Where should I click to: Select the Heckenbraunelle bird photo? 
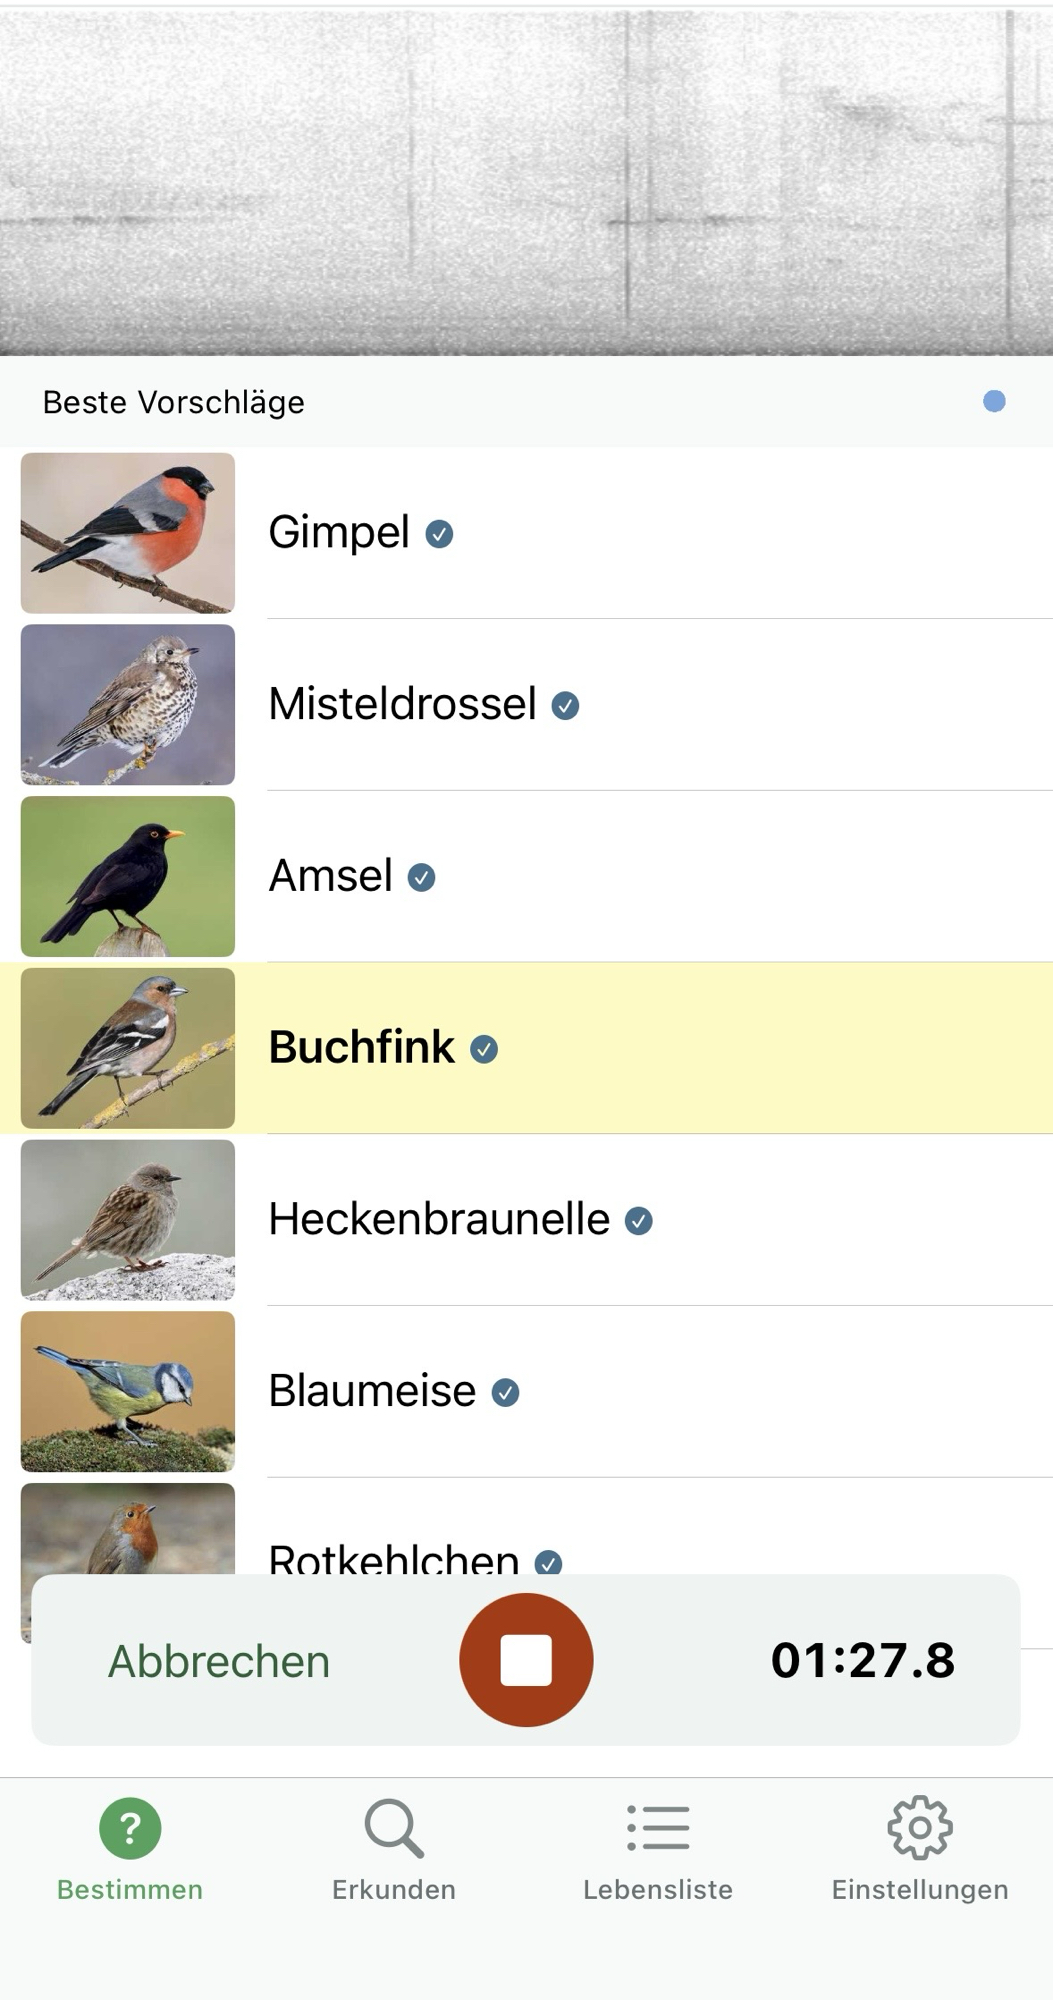pyautogui.click(x=128, y=1220)
